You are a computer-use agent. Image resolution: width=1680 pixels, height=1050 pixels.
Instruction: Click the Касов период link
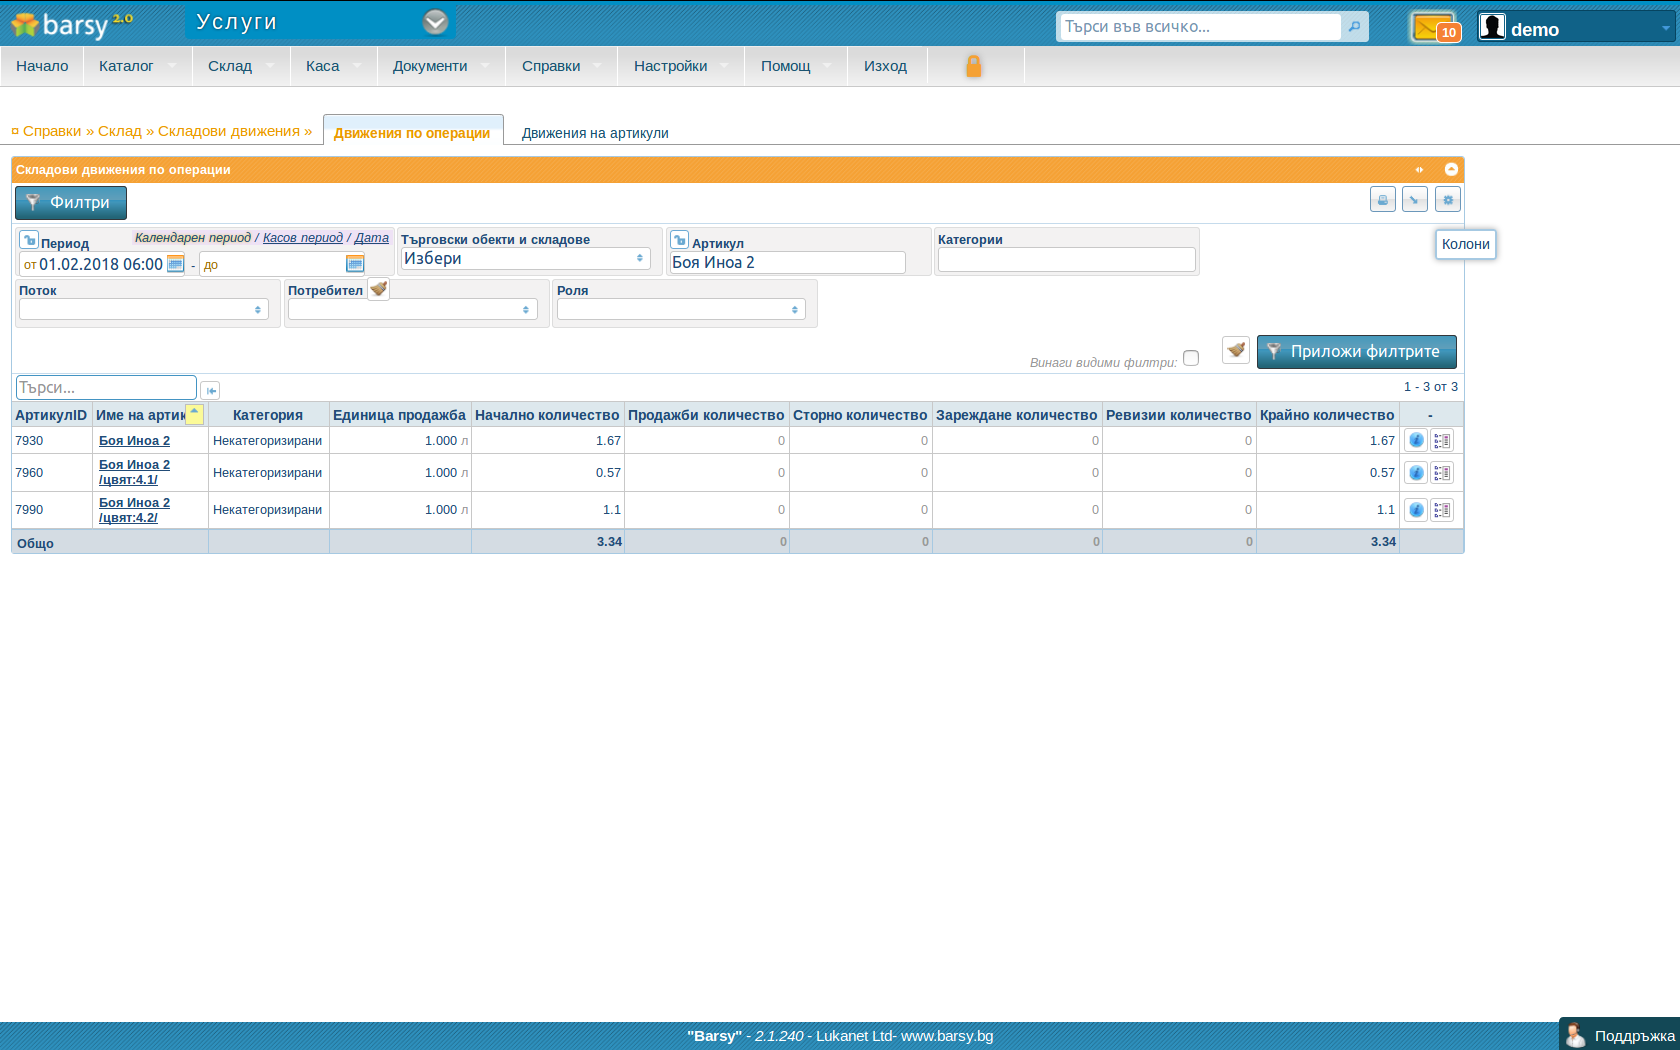click(x=303, y=238)
